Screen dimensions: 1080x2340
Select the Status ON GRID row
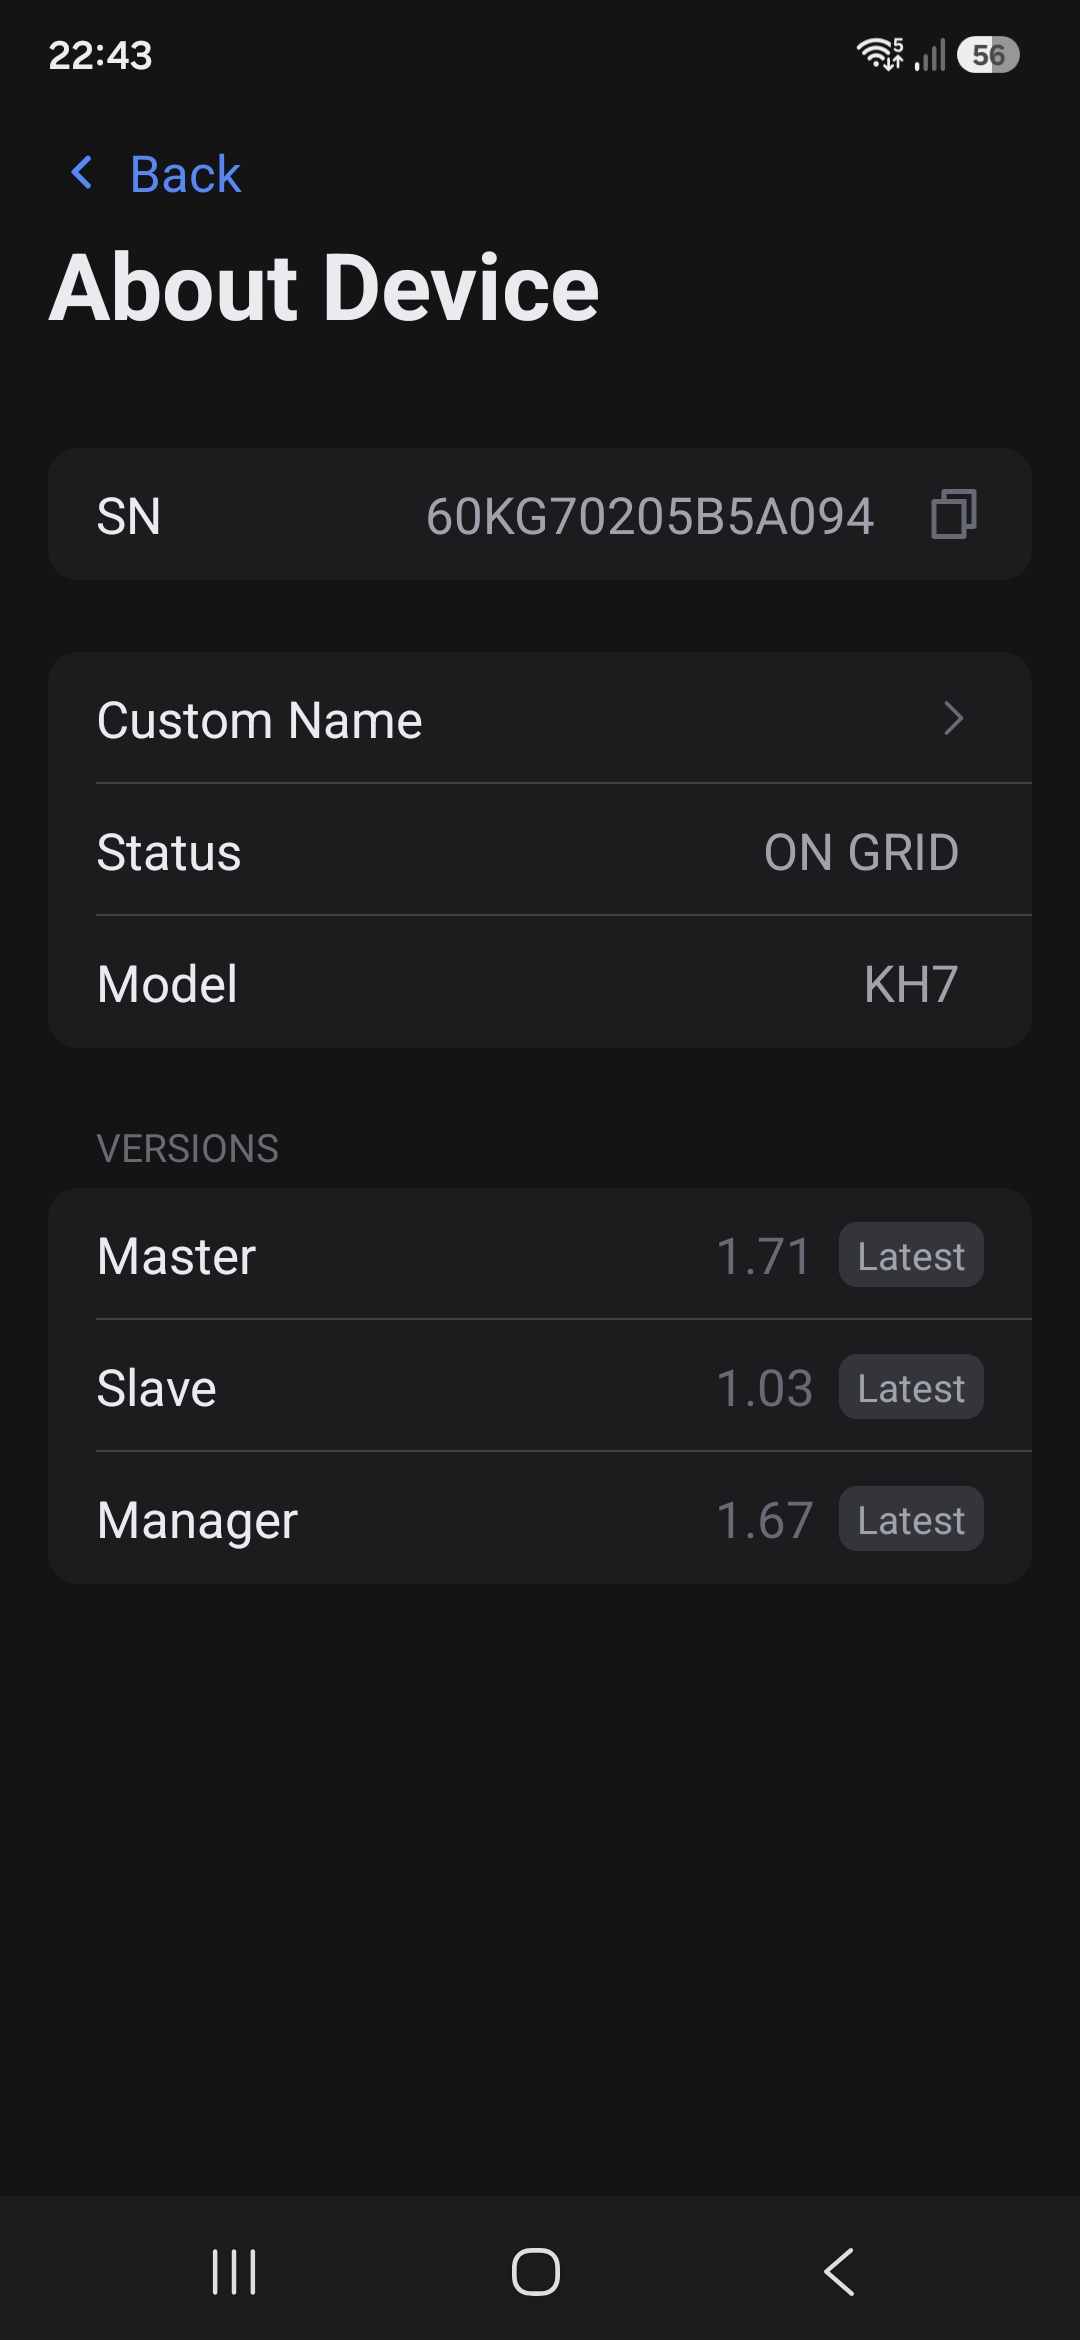(540, 851)
